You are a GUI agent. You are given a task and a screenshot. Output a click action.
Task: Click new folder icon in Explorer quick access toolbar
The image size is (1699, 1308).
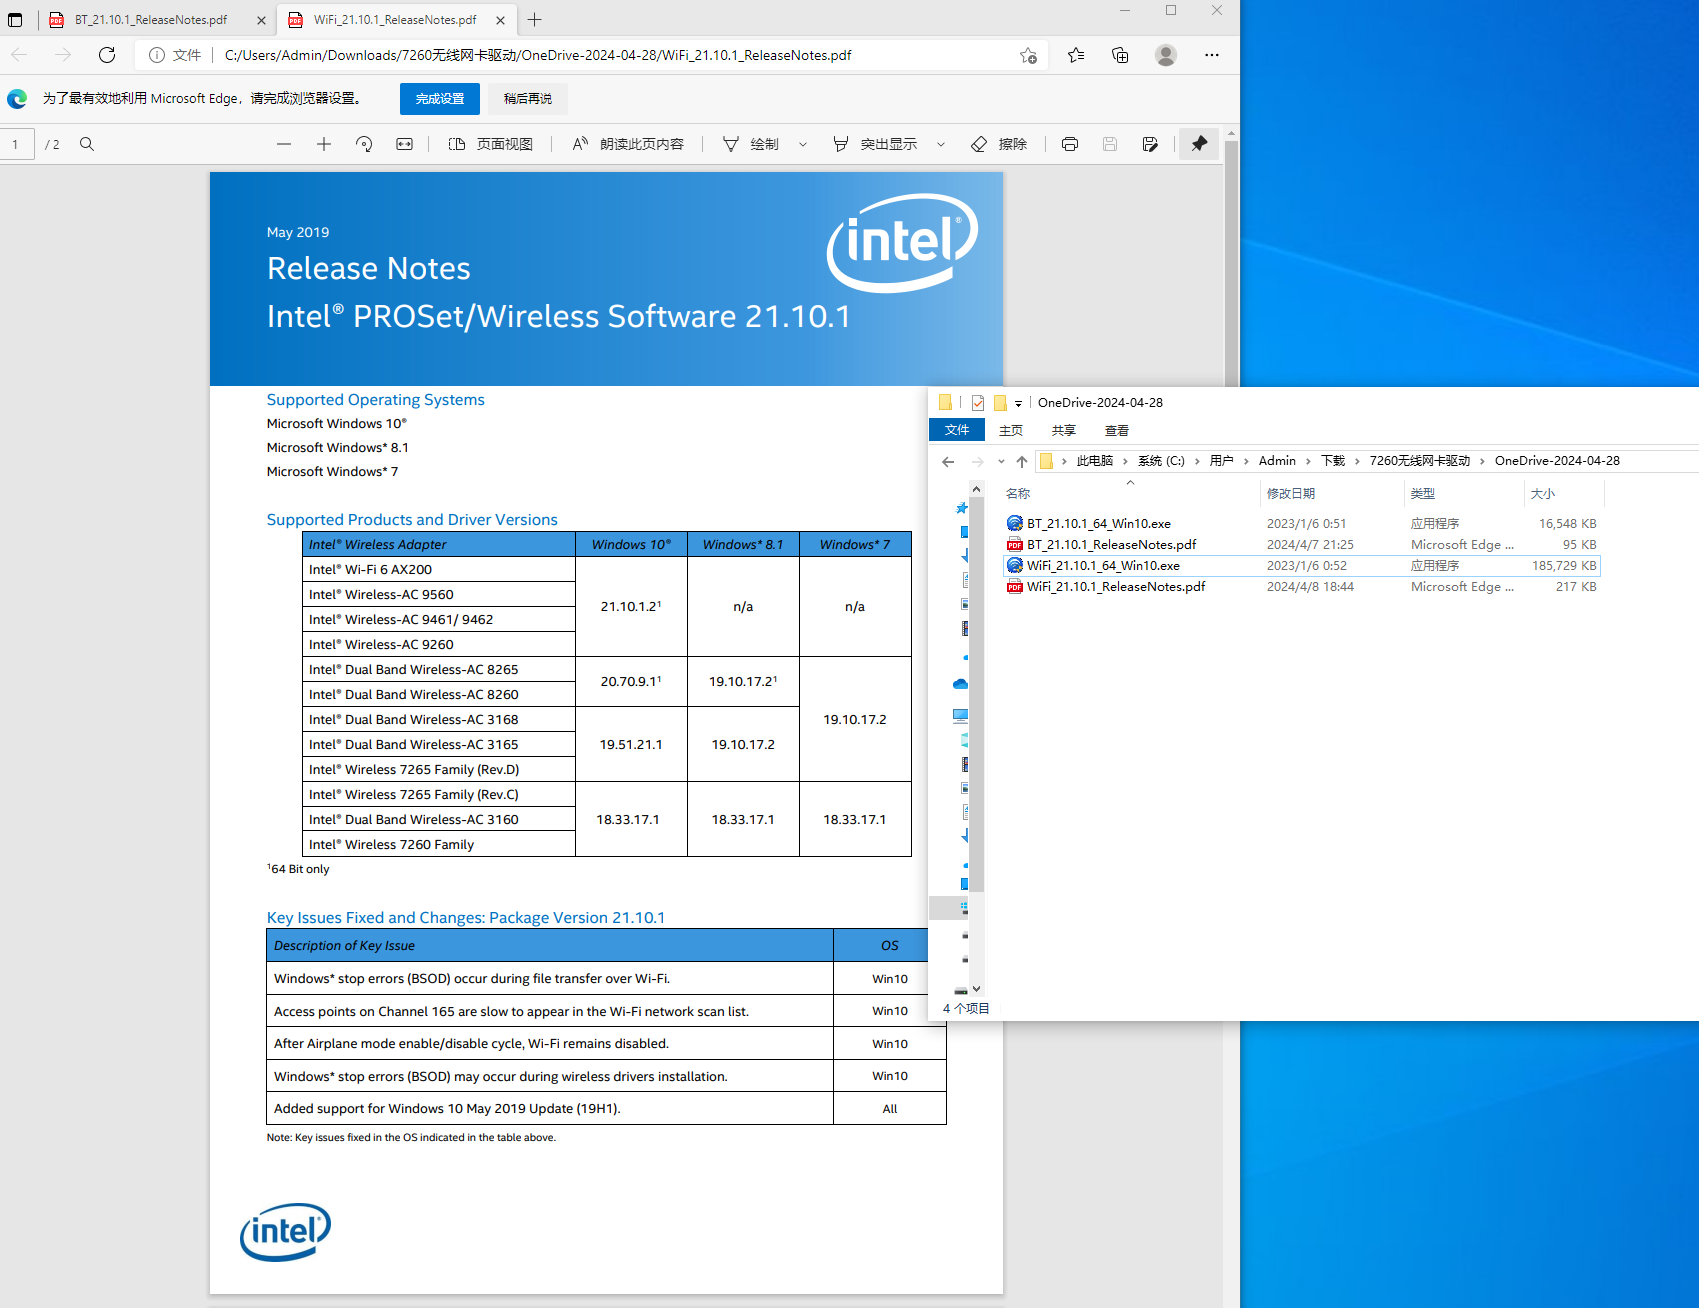[1000, 403]
